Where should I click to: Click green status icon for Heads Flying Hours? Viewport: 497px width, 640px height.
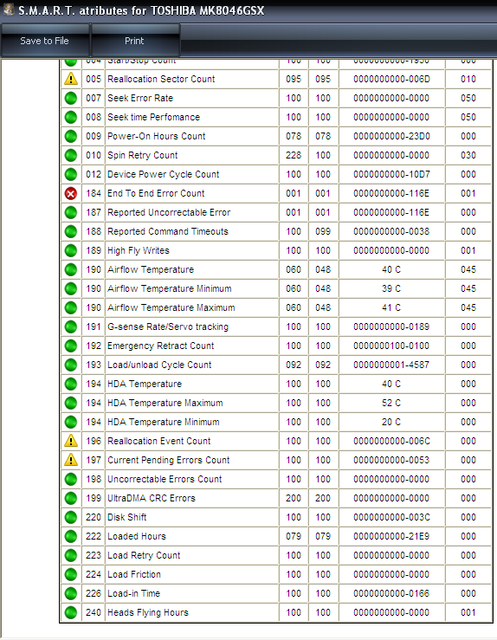click(x=71, y=612)
